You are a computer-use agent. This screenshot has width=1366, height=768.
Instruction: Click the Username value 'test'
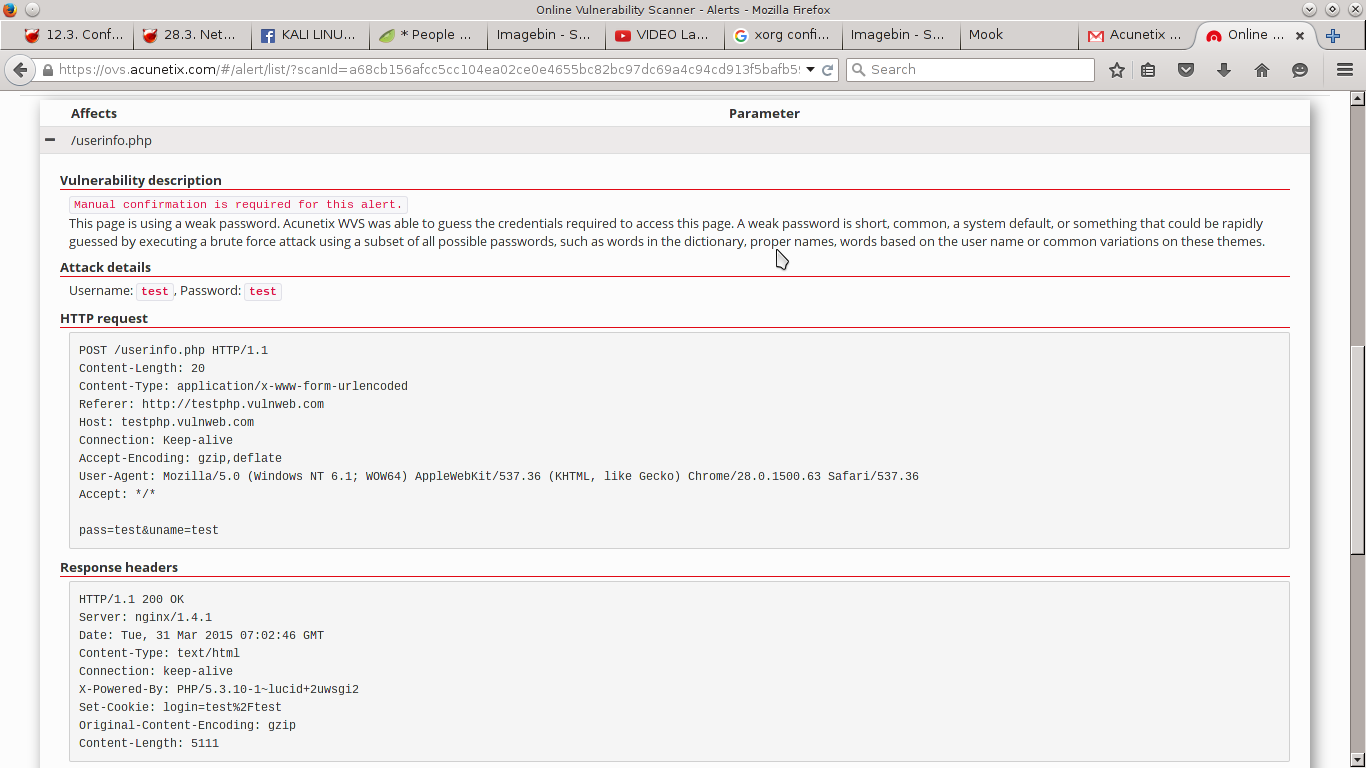(x=155, y=291)
